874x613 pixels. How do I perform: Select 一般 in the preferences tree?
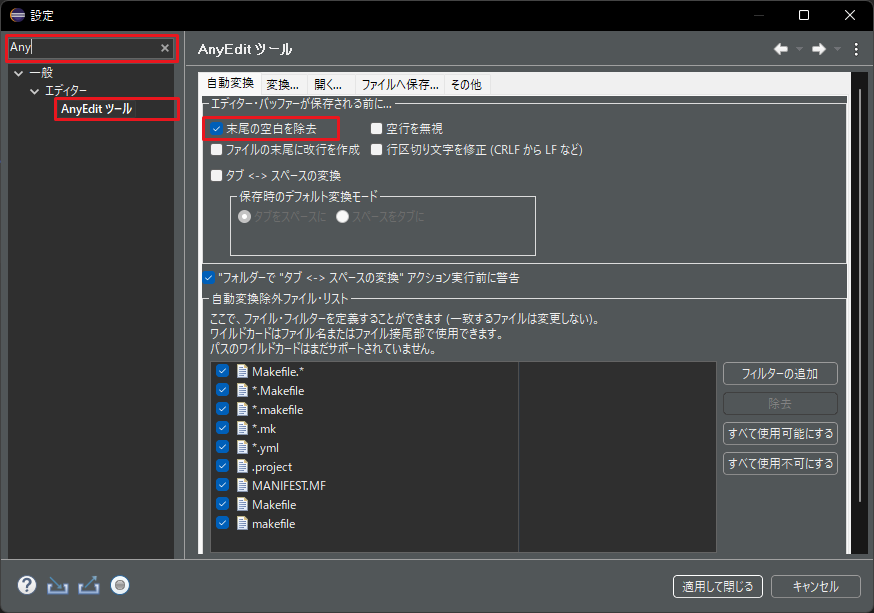(41, 72)
